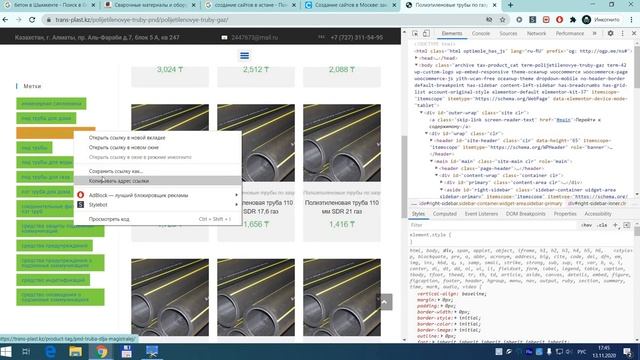Open the Chrome three-dot menu
Image resolution: width=640 pixels, height=360 pixels.
point(631,20)
